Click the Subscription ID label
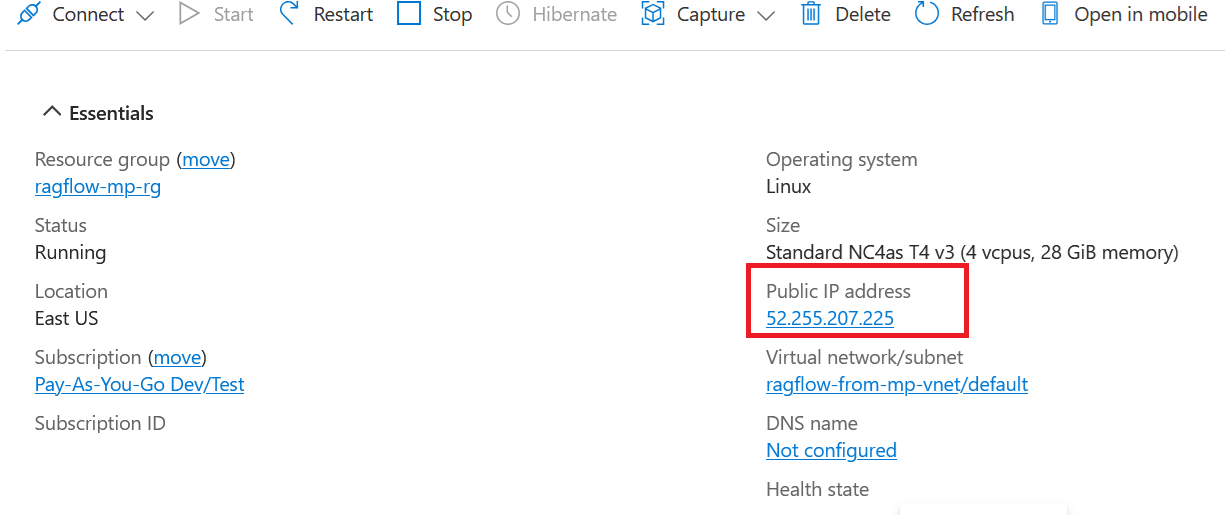The width and height of the screenshot is (1225, 515). [100, 424]
